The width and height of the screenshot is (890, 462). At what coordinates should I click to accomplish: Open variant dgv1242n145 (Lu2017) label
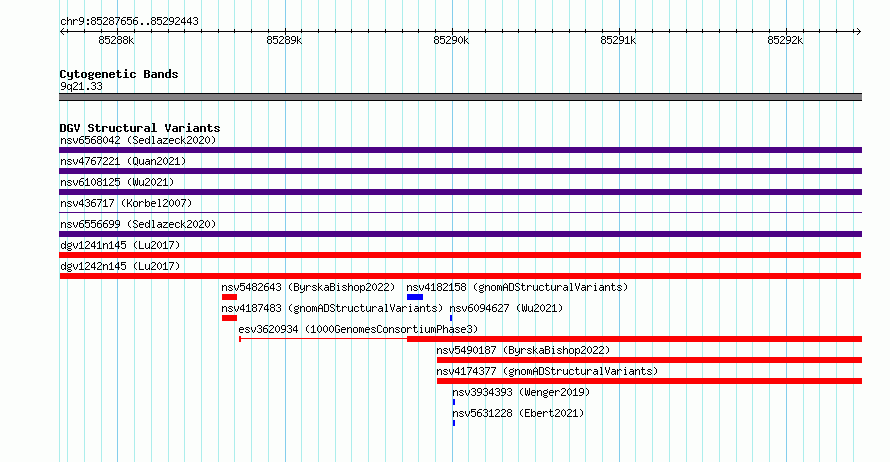click(120, 266)
